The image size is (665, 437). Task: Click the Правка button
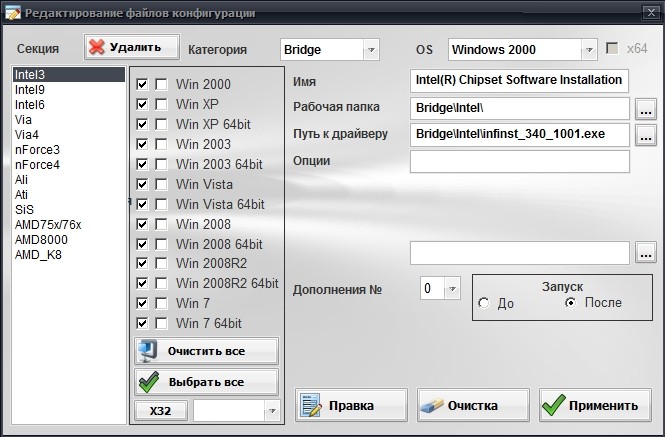point(351,405)
